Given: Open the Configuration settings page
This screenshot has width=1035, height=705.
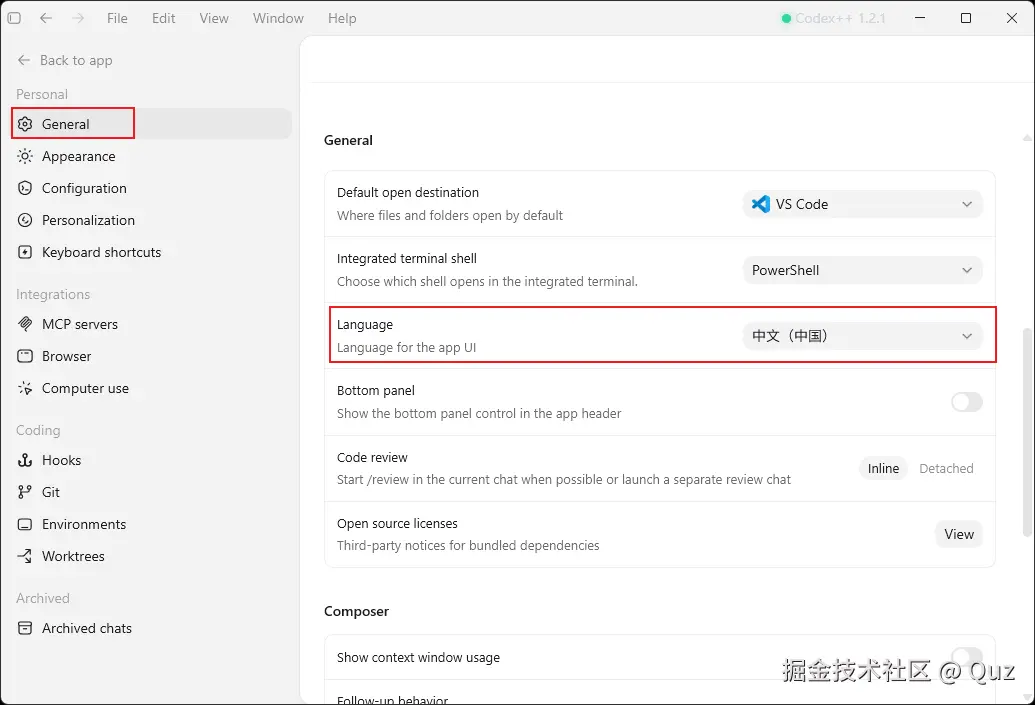Looking at the screenshot, I should click(x=151, y=188).
